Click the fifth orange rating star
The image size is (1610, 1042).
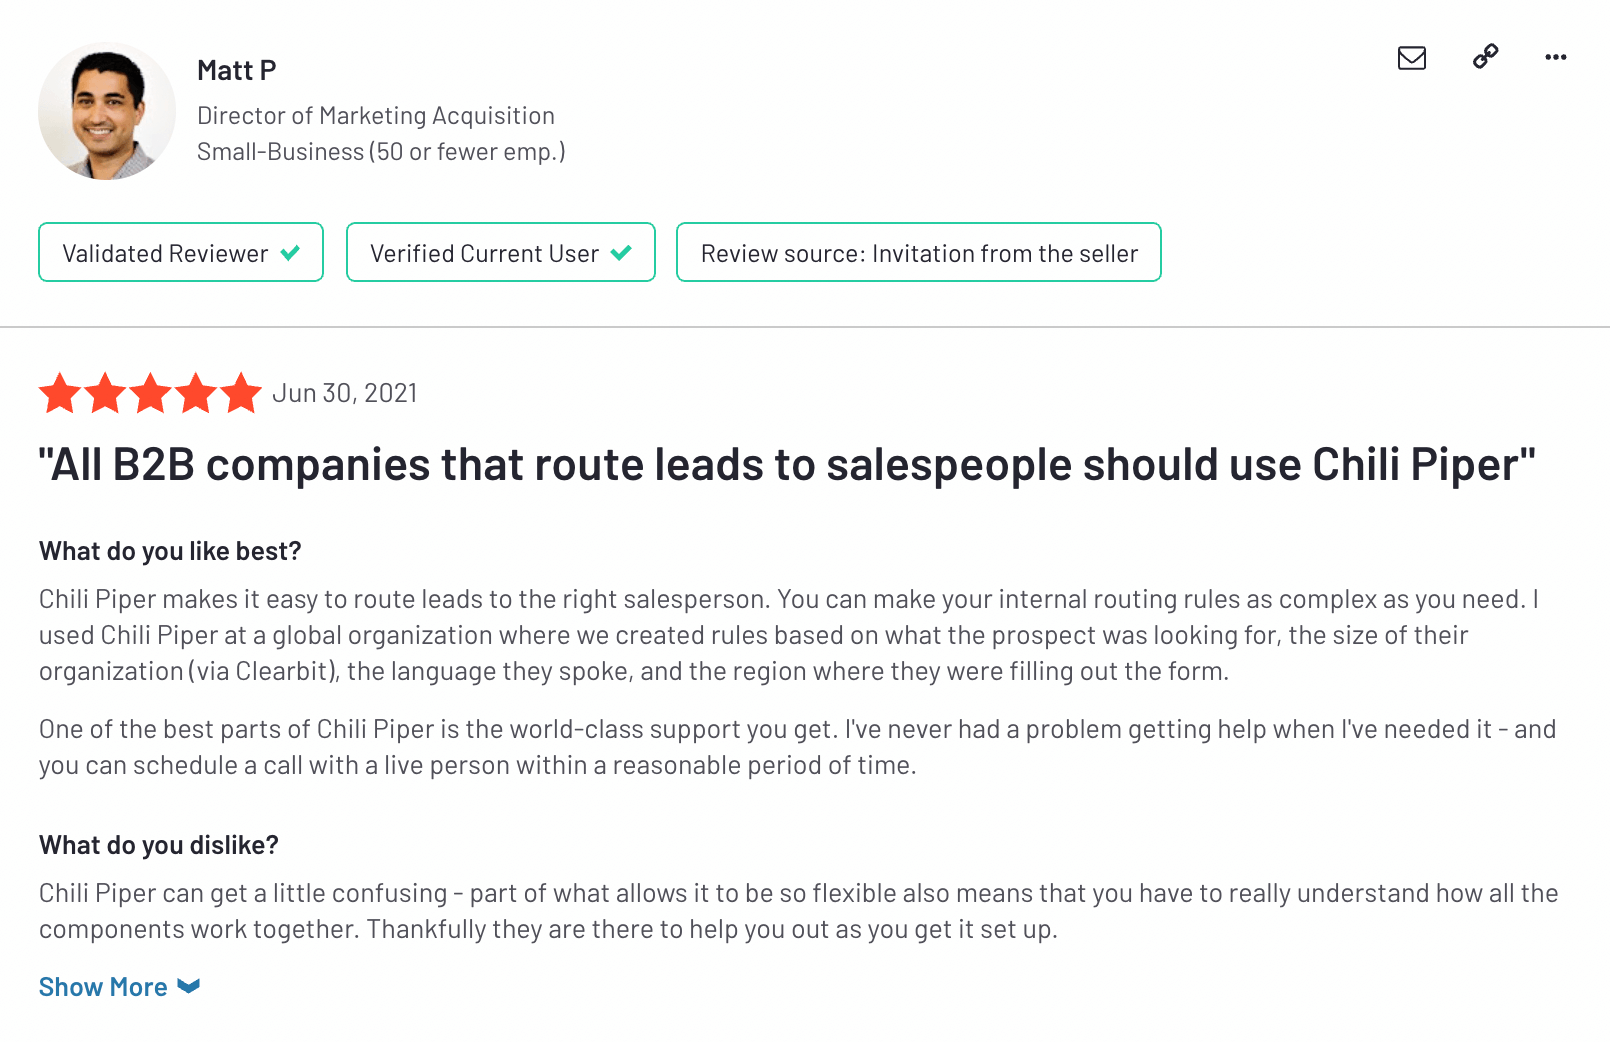pyautogui.click(x=241, y=393)
